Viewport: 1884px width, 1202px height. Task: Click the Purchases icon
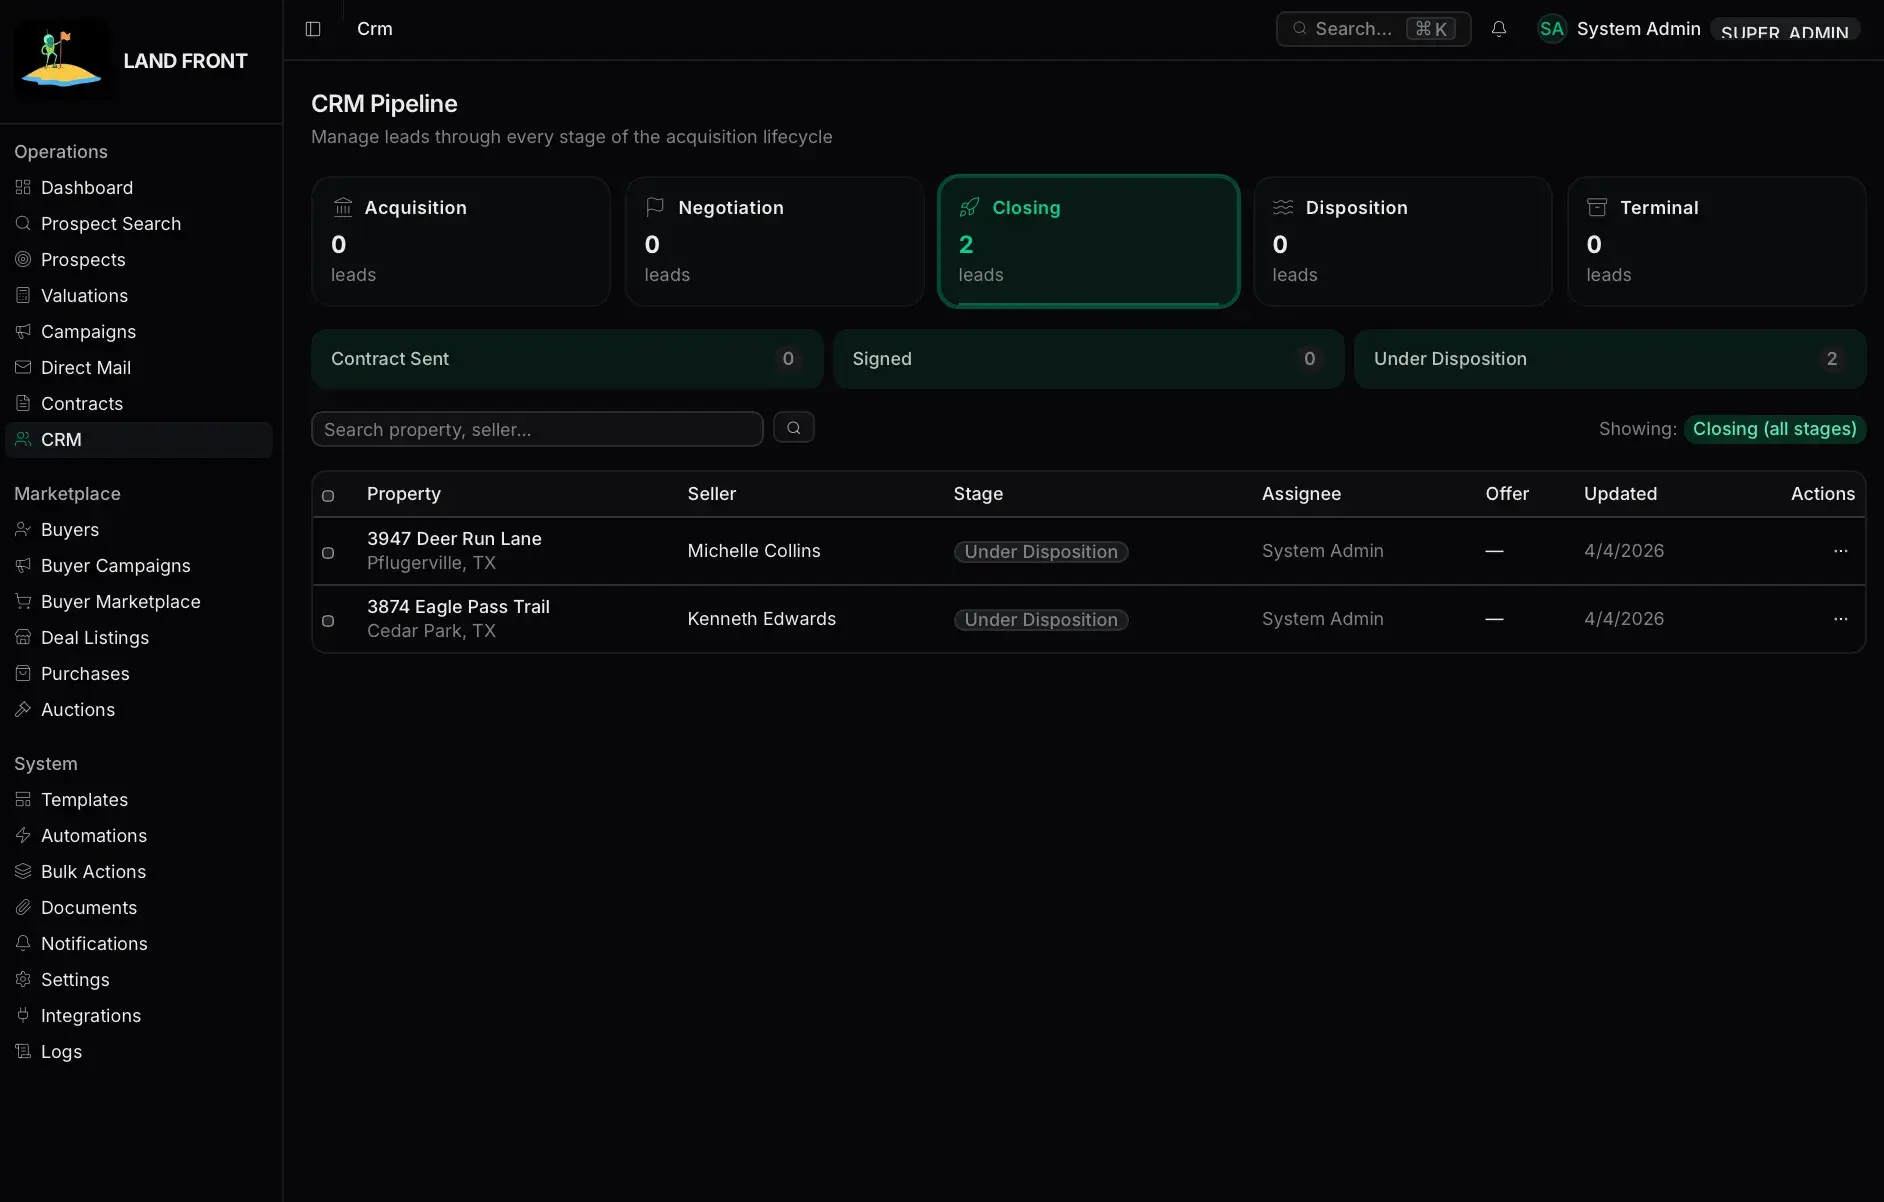point(23,673)
